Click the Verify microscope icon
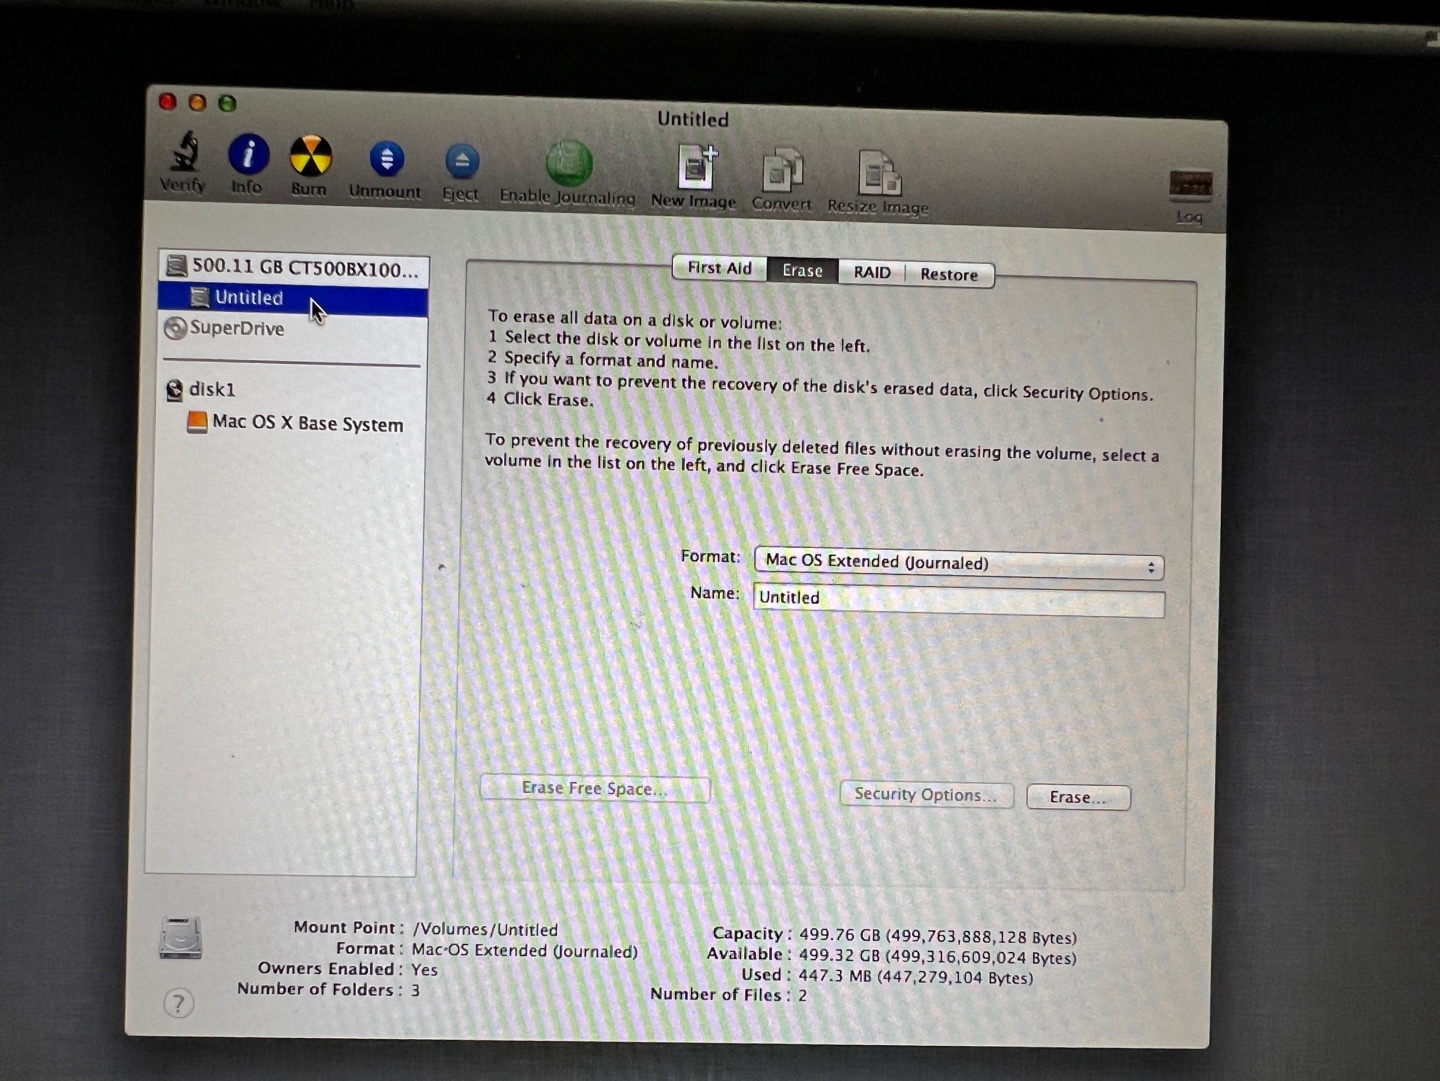This screenshot has width=1440, height=1081. tap(184, 153)
